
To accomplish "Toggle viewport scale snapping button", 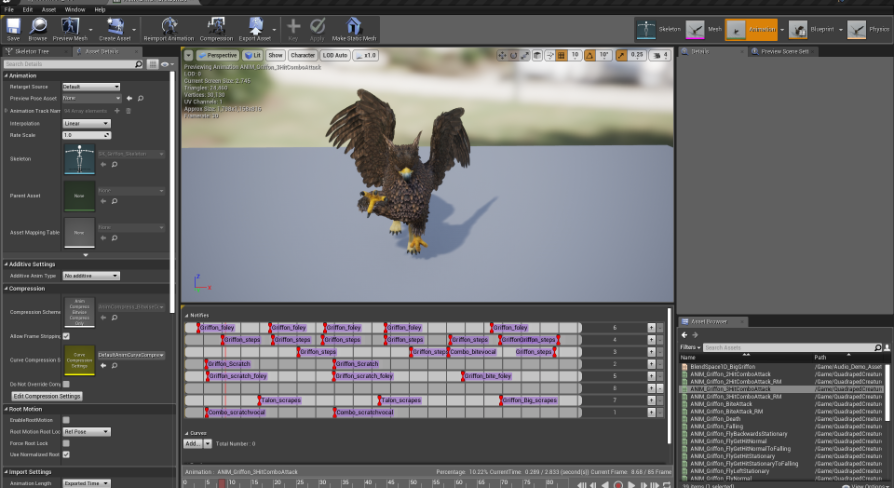I will coord(621,55).
